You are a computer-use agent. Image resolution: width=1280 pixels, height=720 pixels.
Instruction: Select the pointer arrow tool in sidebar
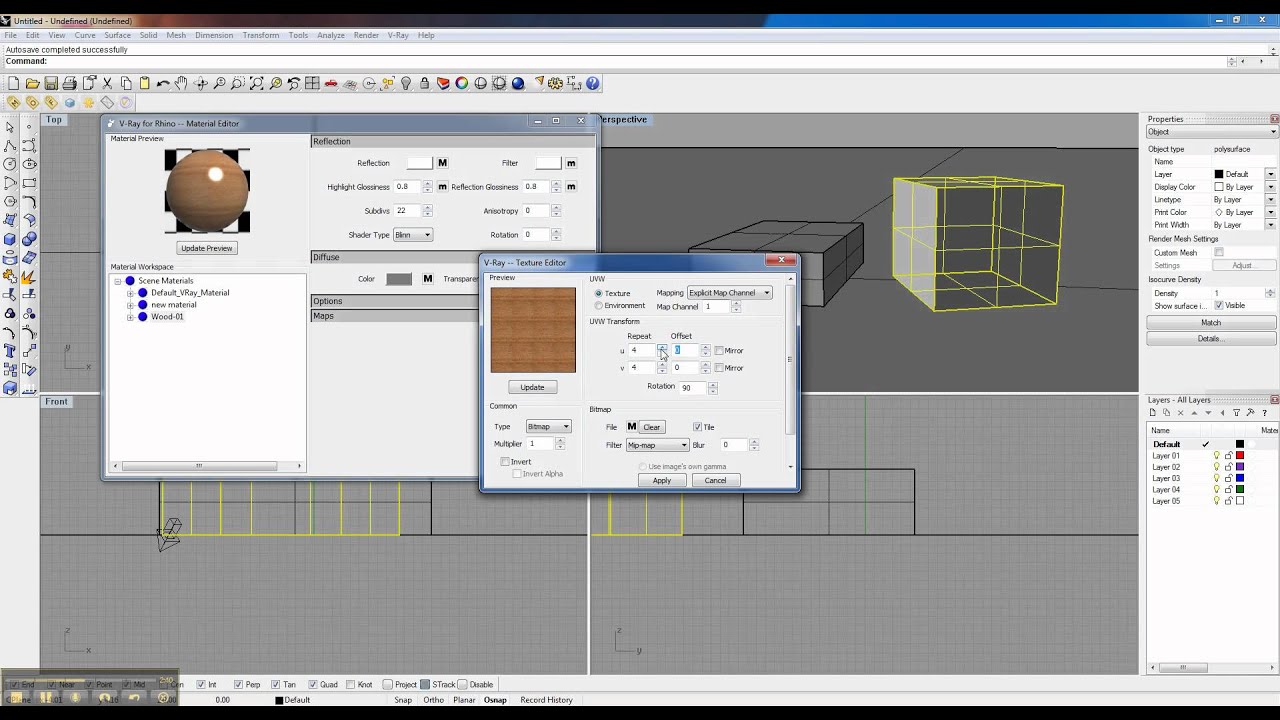[10, 127]
